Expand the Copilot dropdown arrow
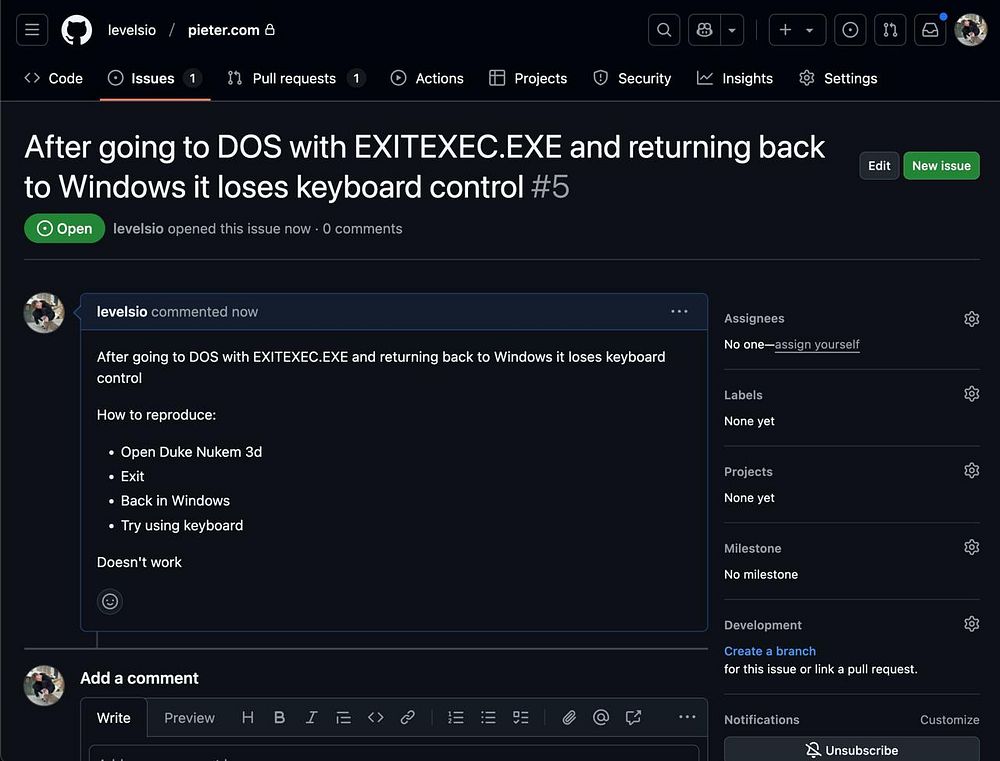This screenshot has width=1000, height=761. tap(732, 30)
